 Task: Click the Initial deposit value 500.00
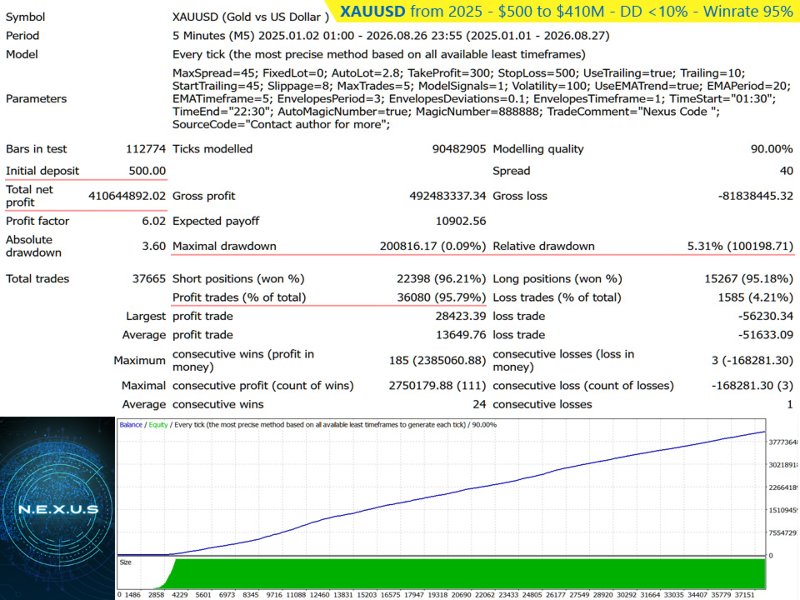click(x=147, y=171)
